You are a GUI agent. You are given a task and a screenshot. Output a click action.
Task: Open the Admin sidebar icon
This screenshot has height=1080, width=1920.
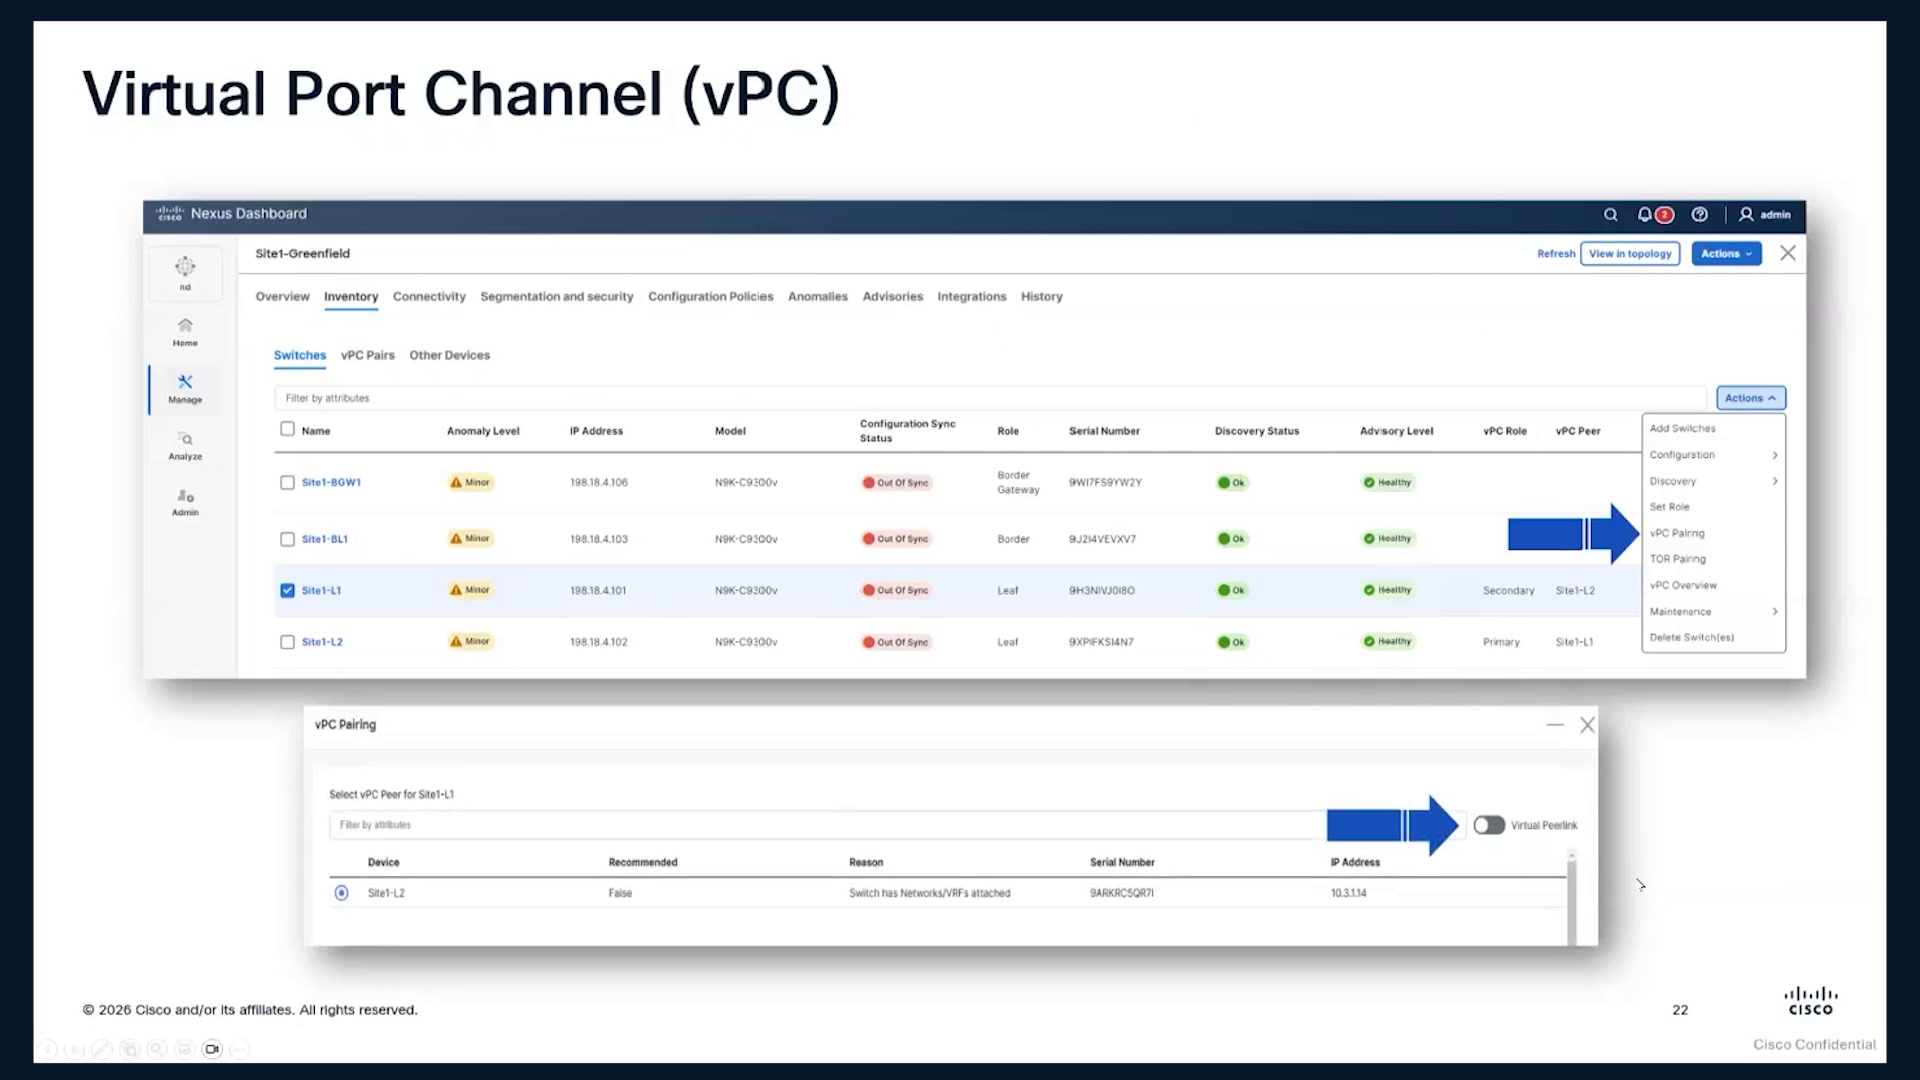pos(185,502)
